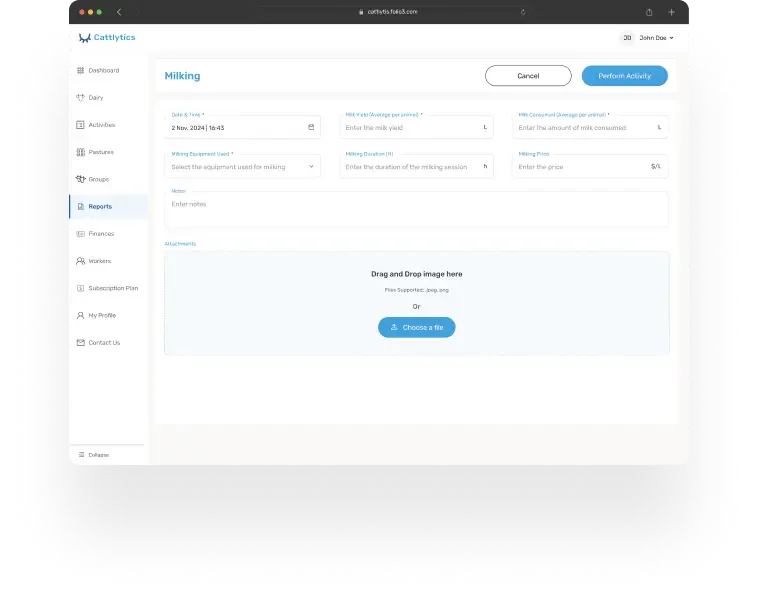
Task: Open the Finances icon
Action: (x=80, y=234)
